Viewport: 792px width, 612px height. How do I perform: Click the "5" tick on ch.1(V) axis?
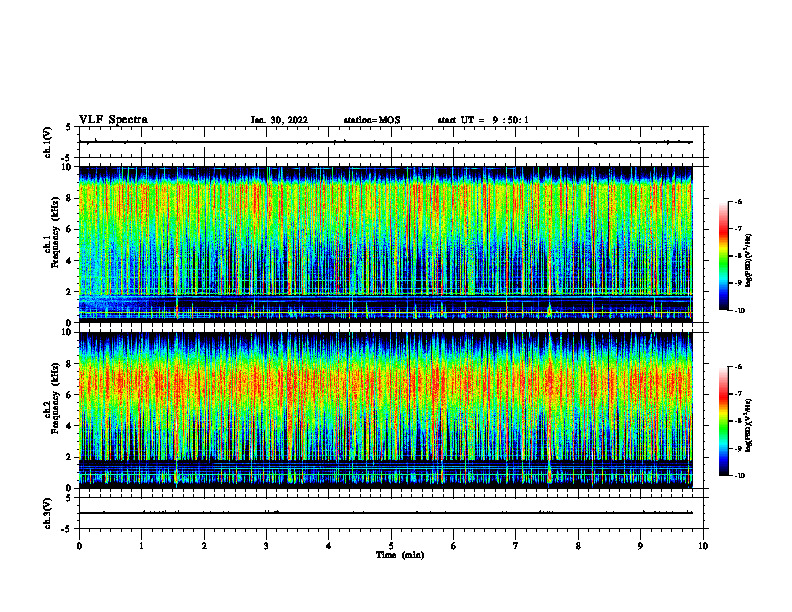69,128
